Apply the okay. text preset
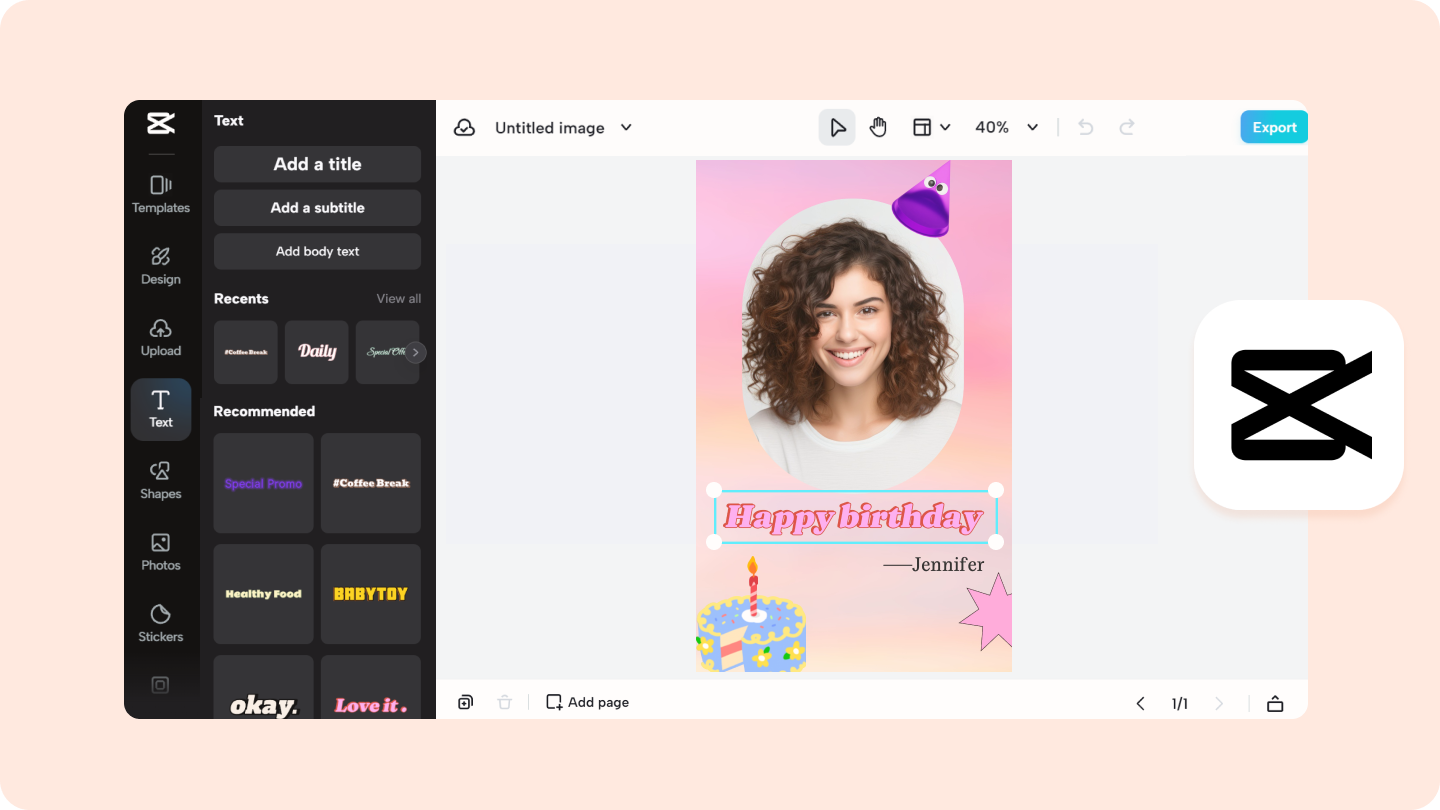The height and width of the screenshot is (810, 1440). (264, 688)
